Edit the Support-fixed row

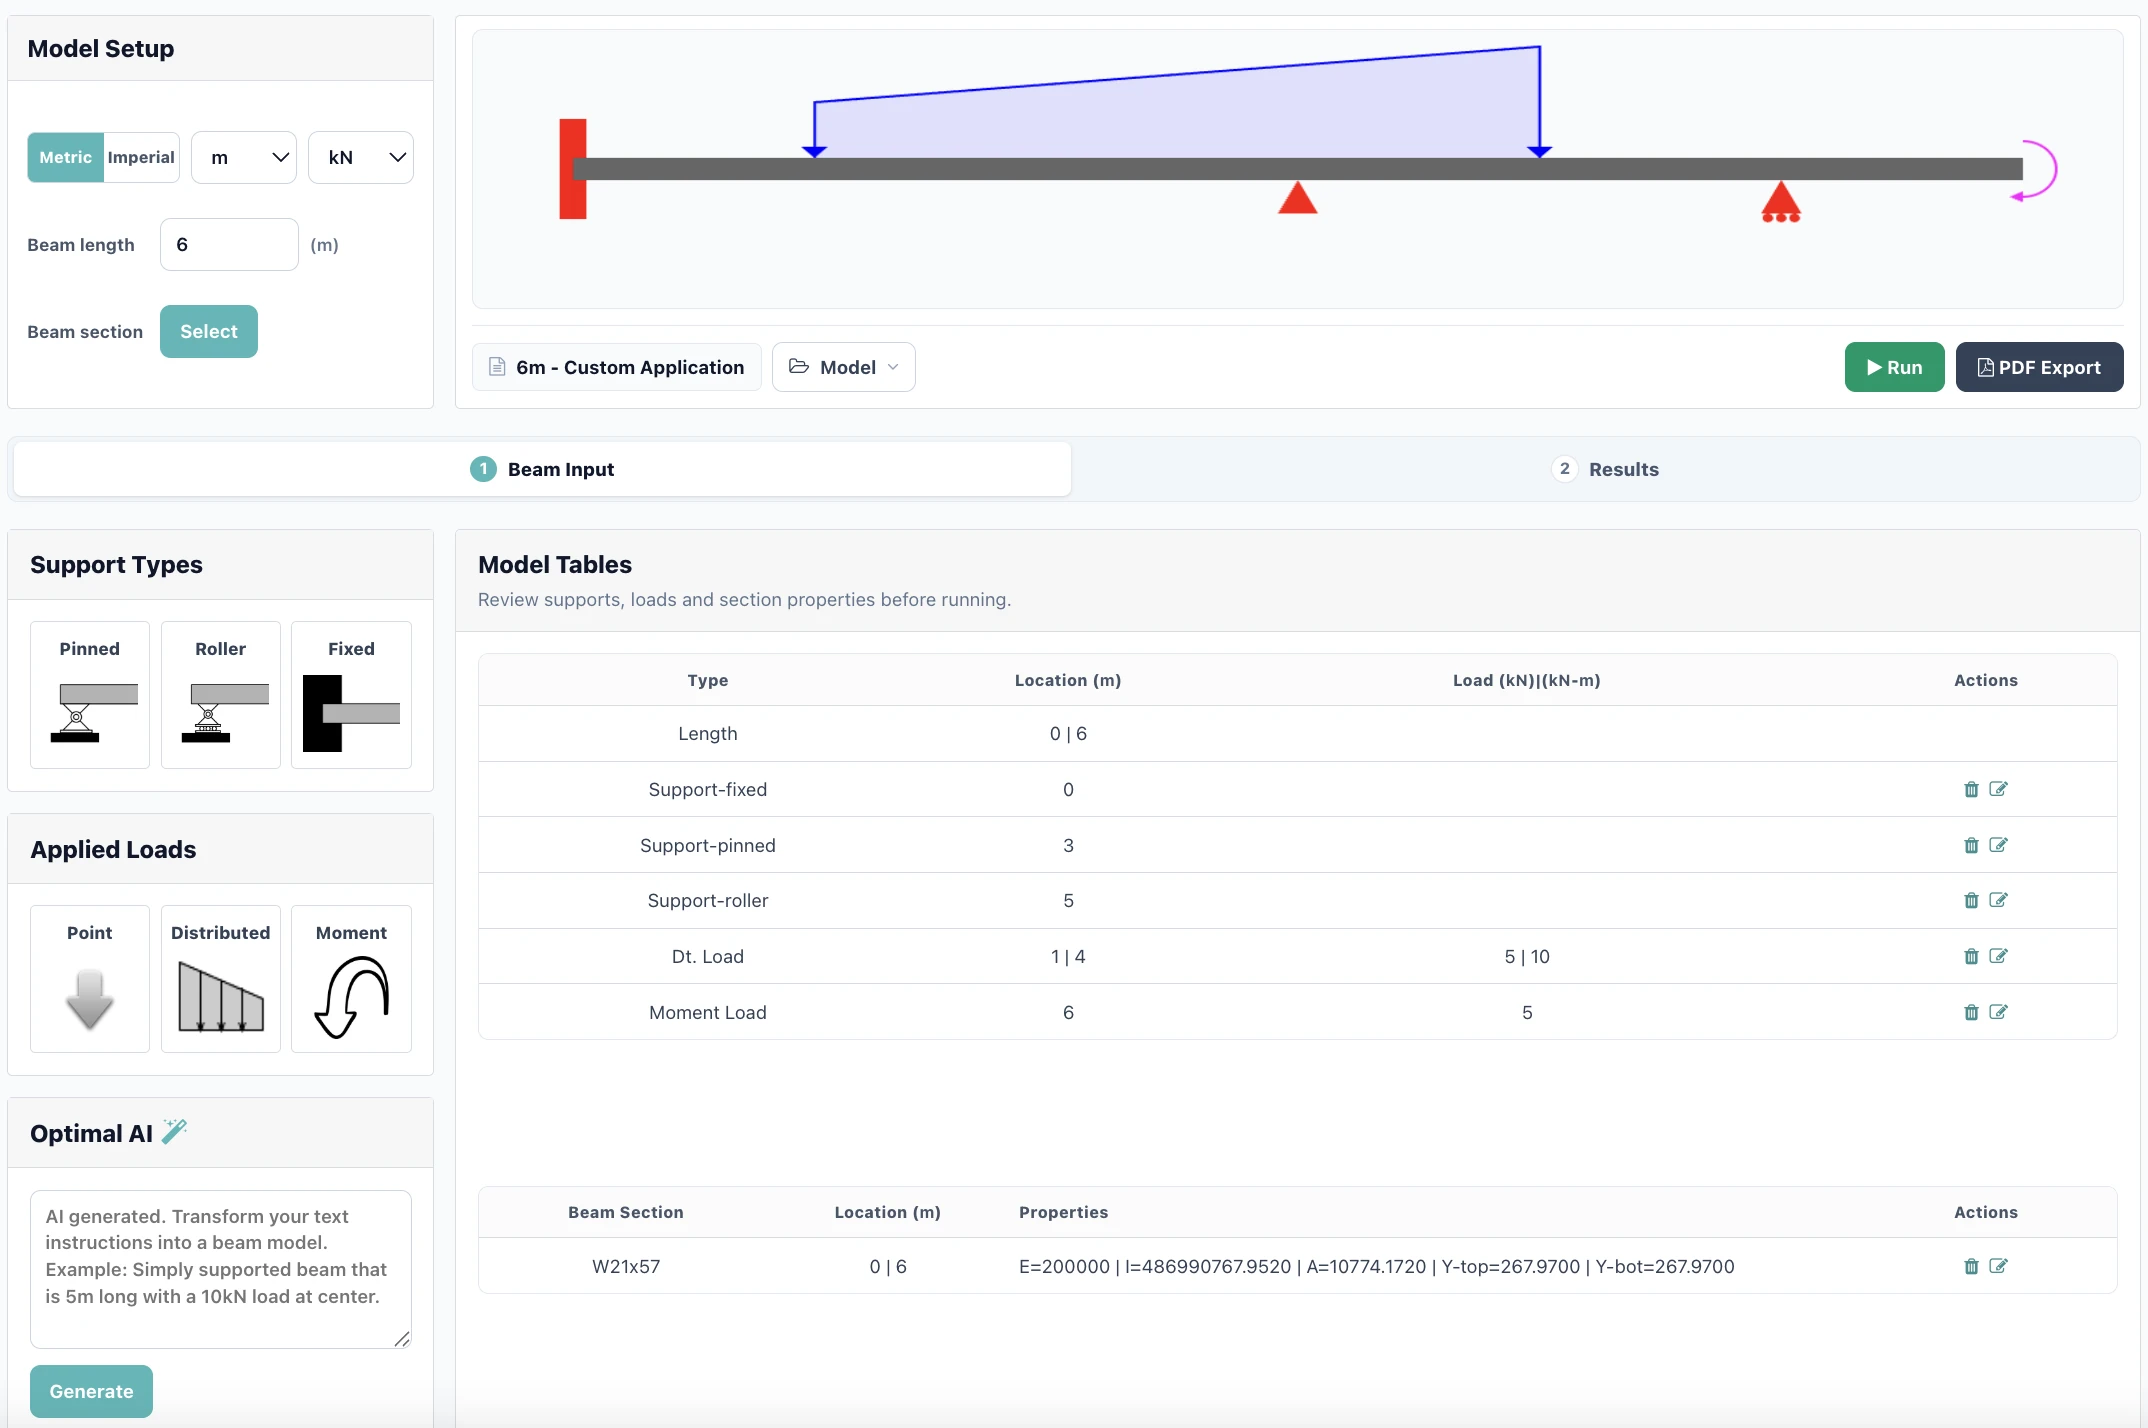point(1998,789)
